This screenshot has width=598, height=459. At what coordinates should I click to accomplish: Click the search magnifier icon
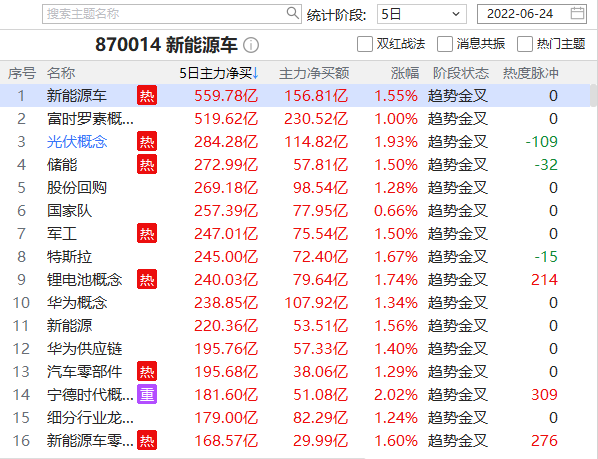pyautogui.click(x=293, y=13)
